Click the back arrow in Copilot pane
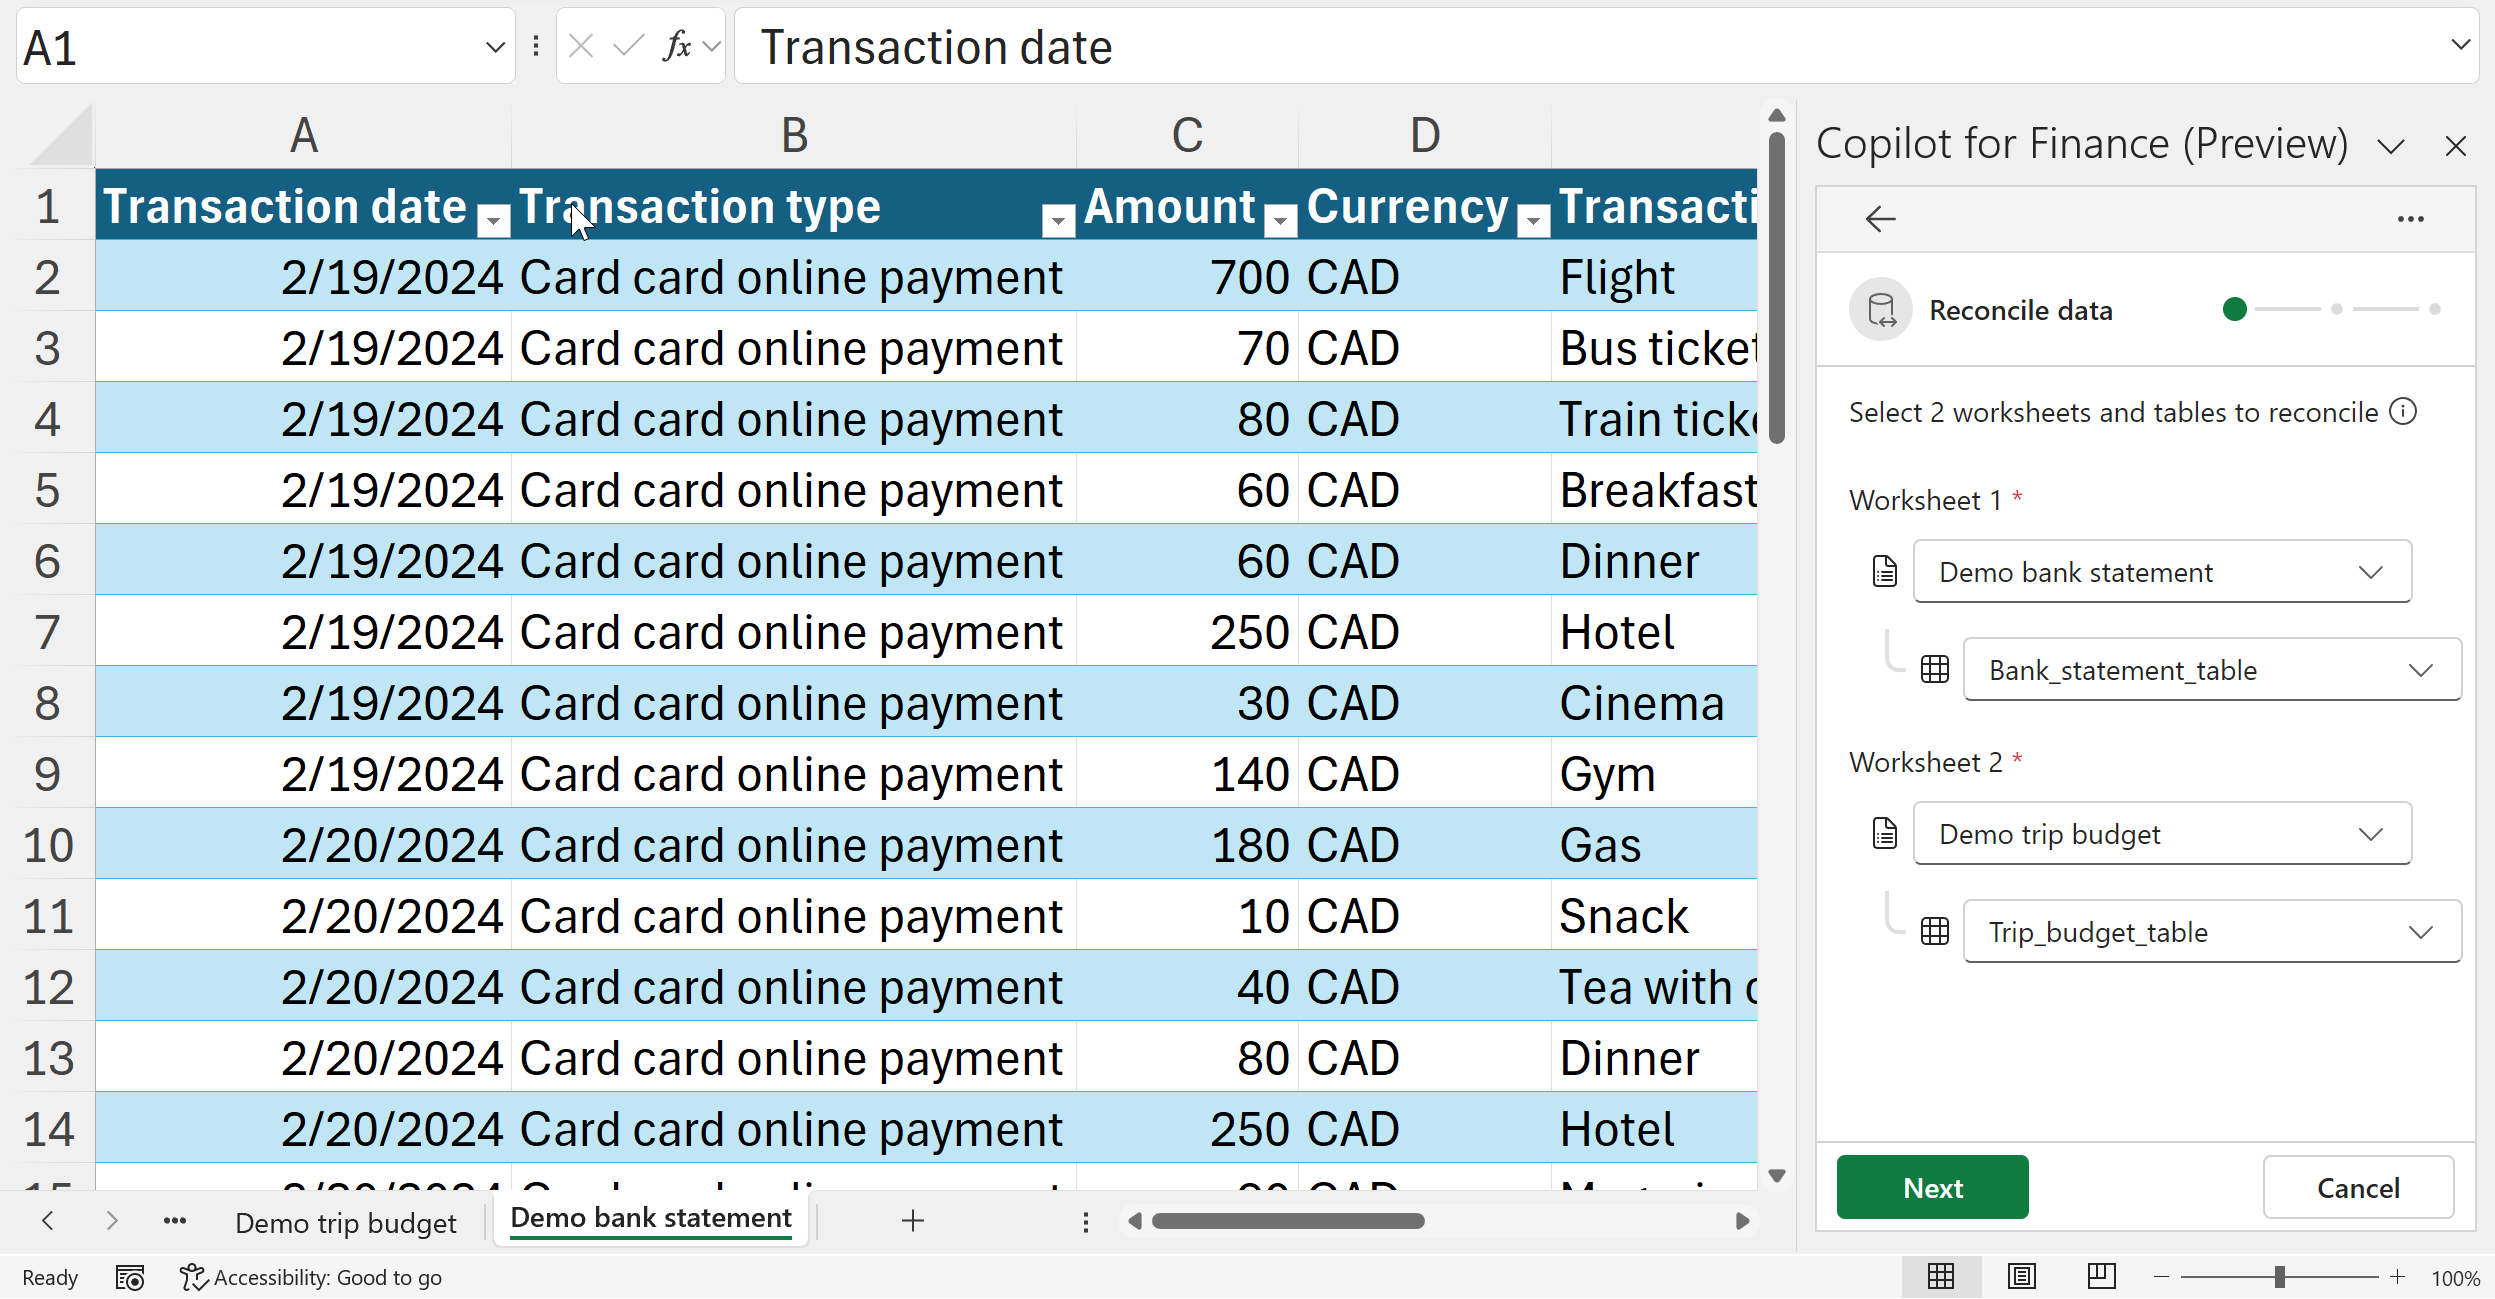 (x=1880, y=218)
